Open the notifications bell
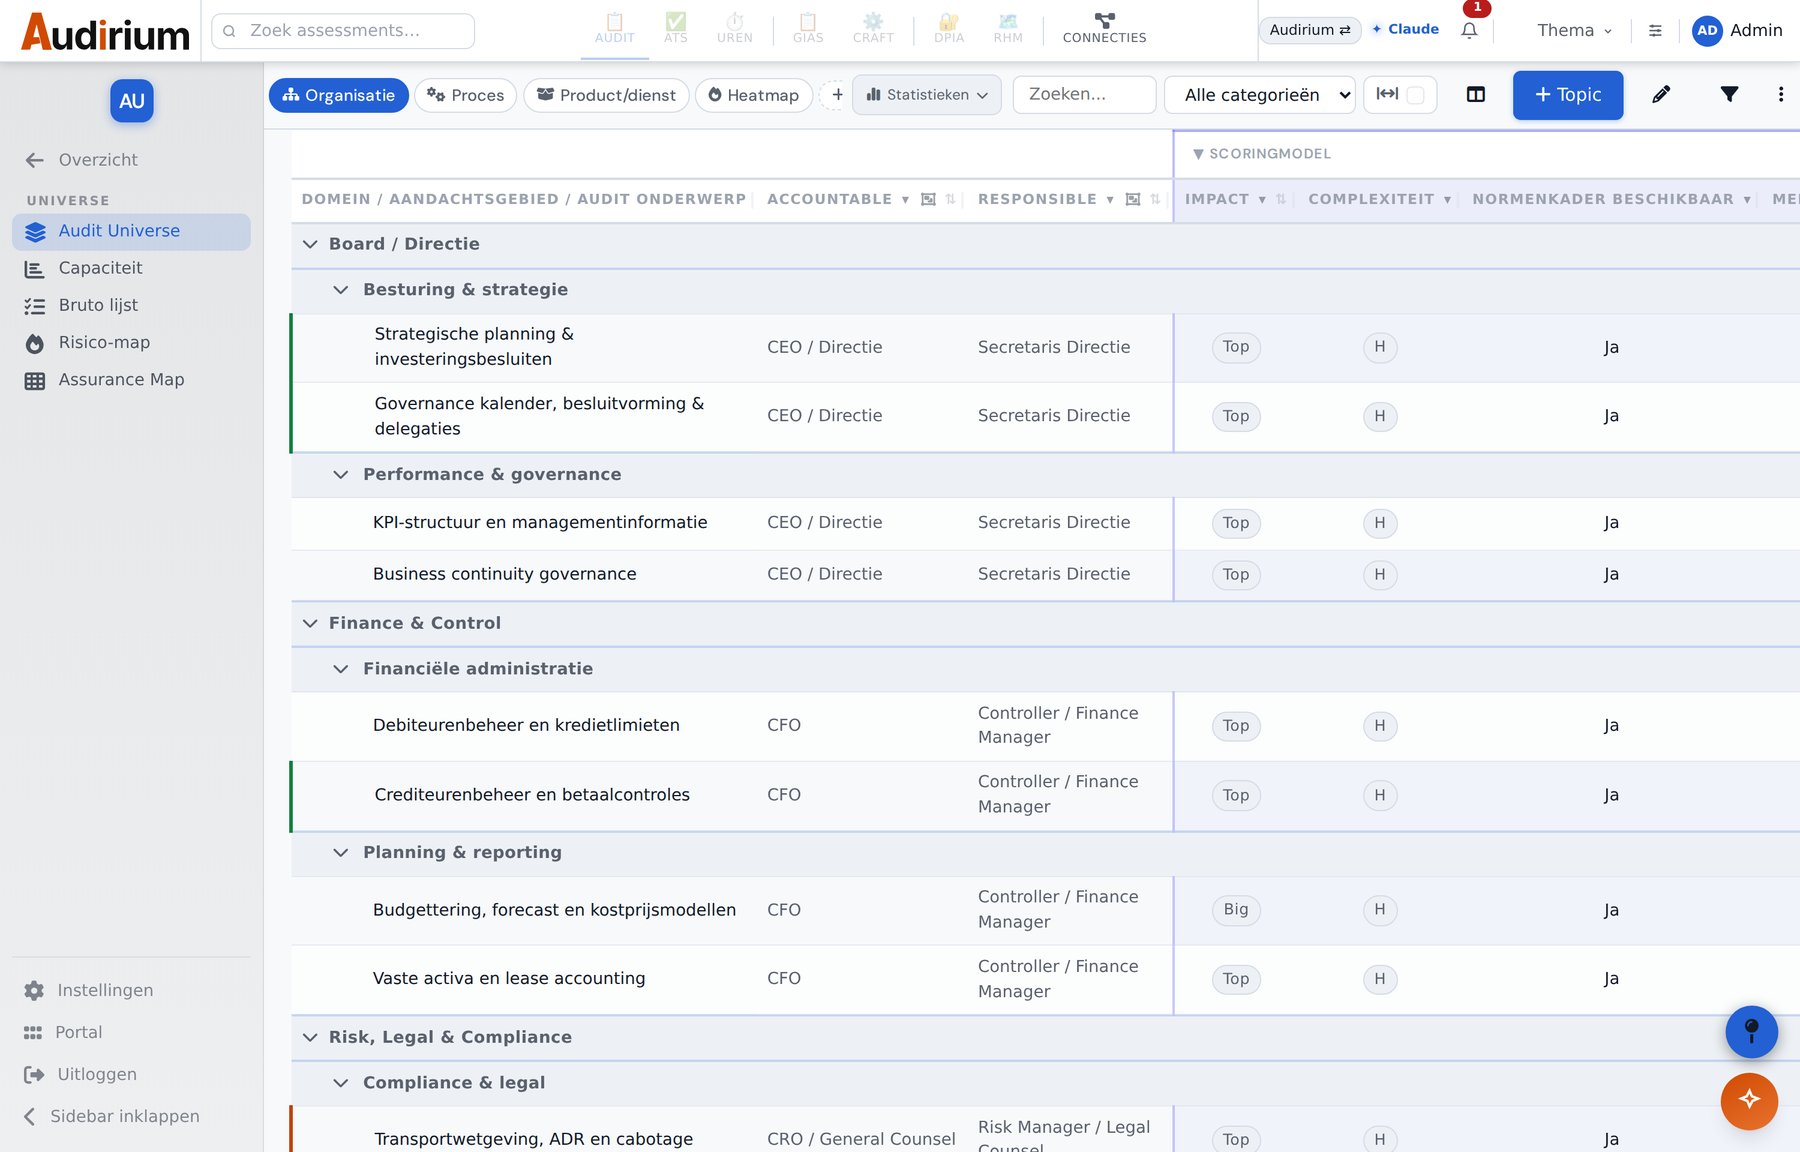Viewport: 1800px width, 1152px height. pos(1469,30)
